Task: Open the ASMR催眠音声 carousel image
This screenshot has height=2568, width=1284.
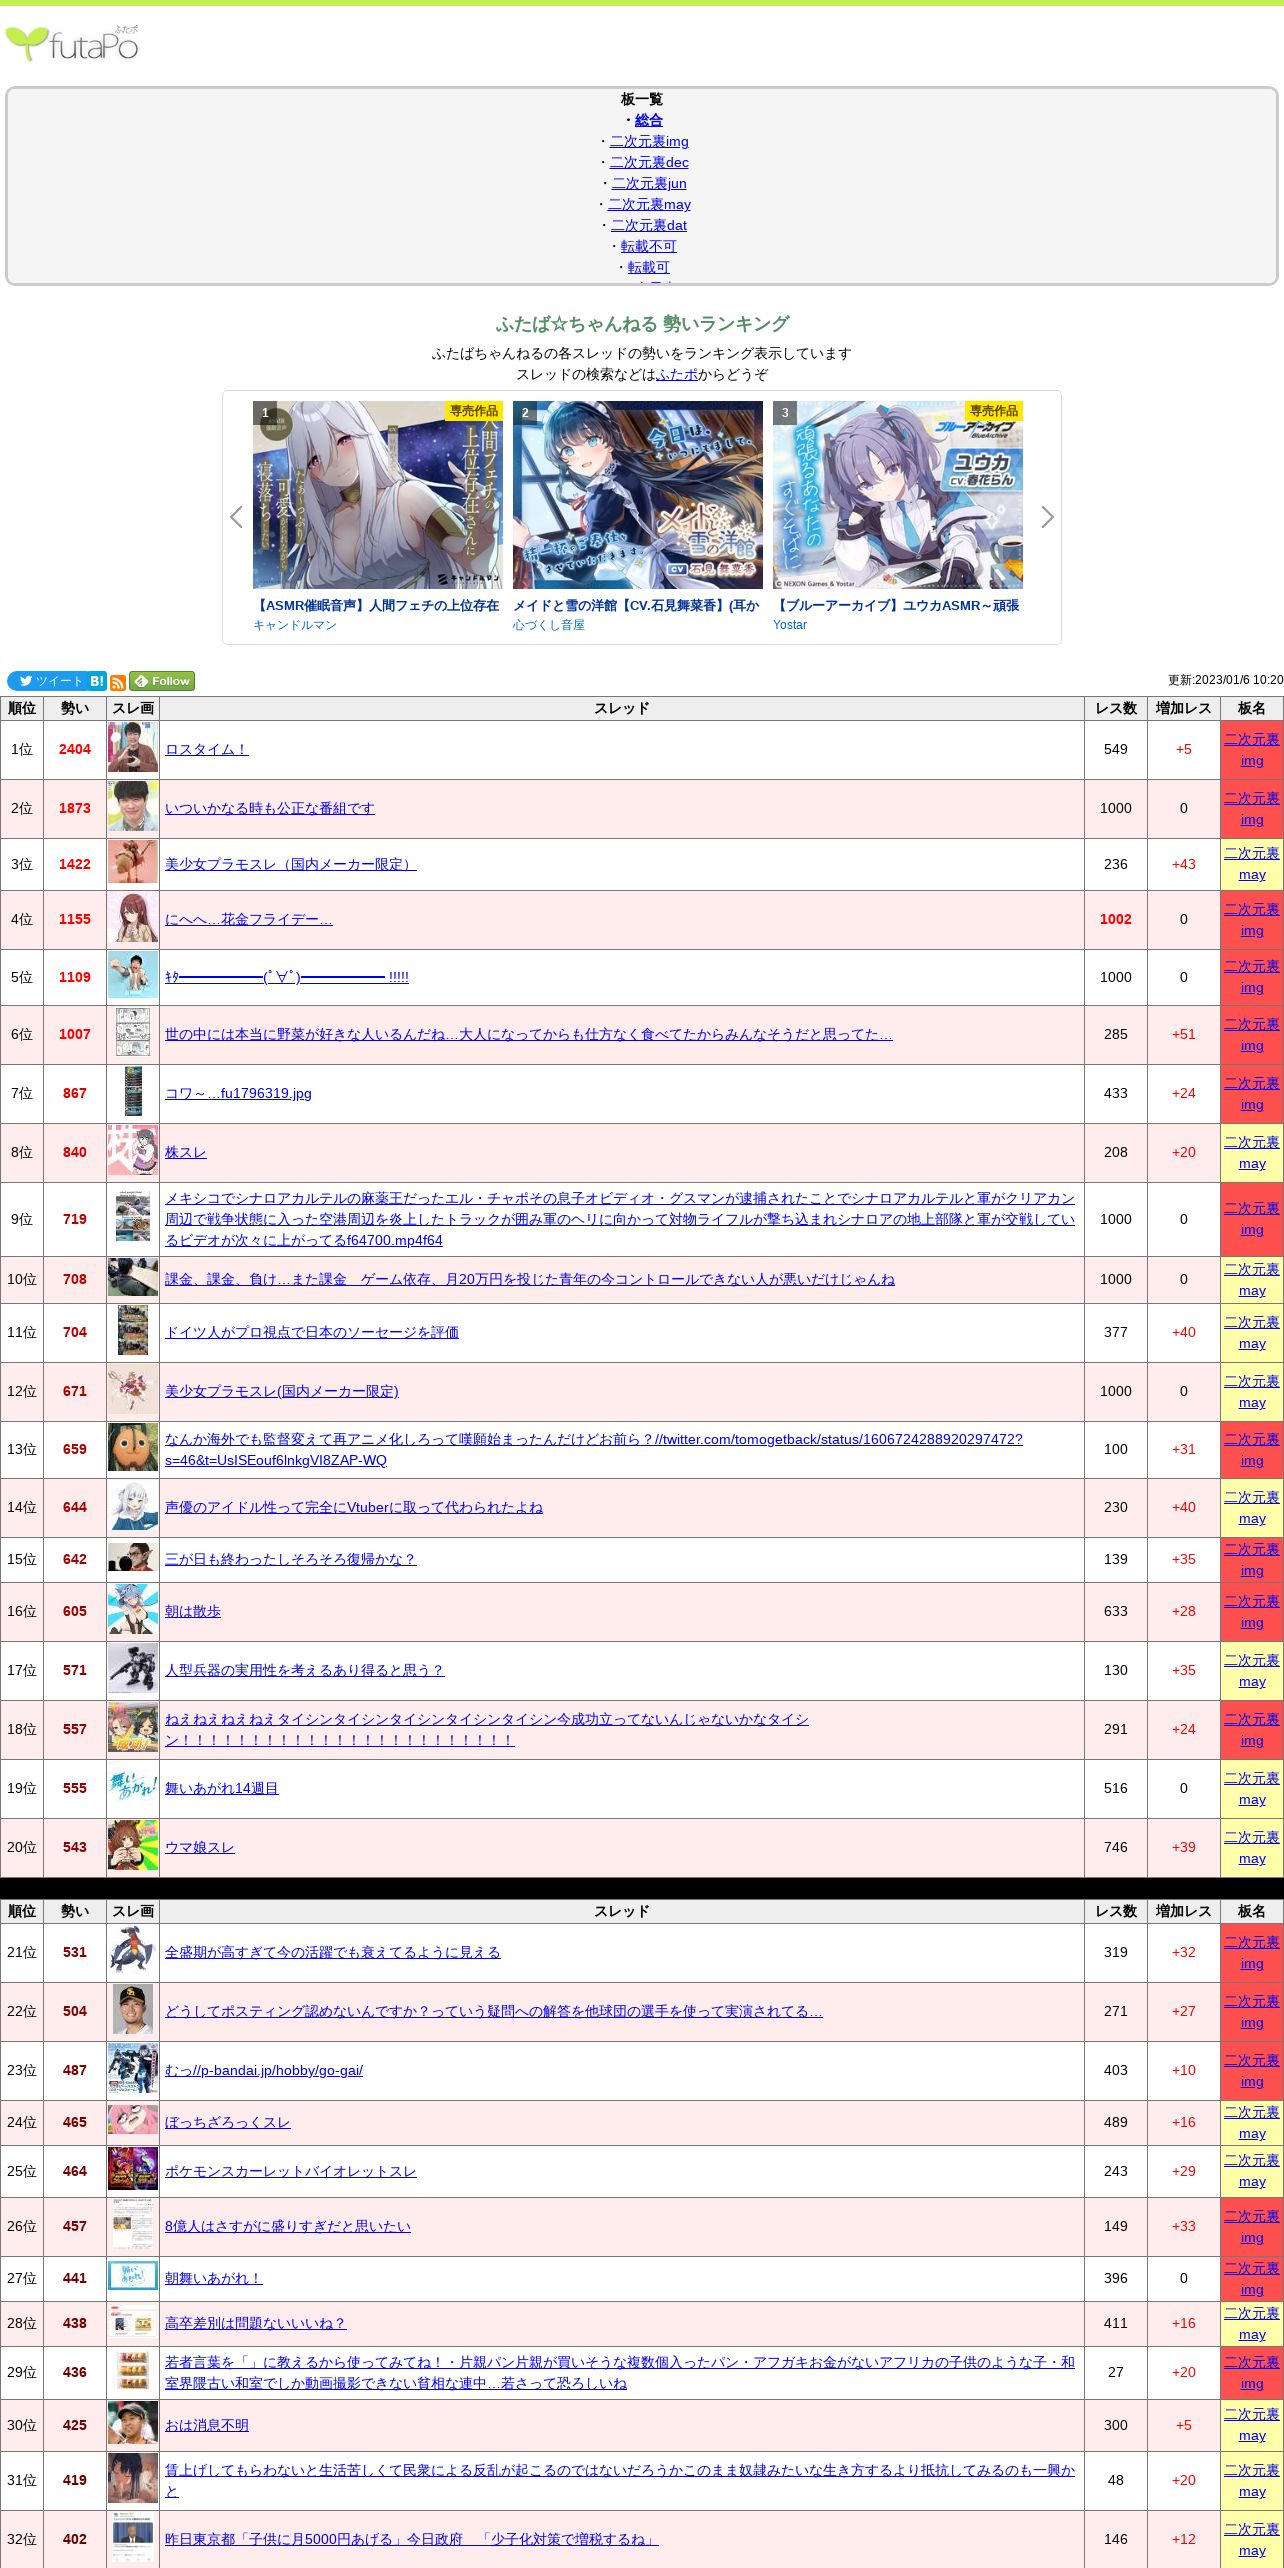Action: [378, 495]
